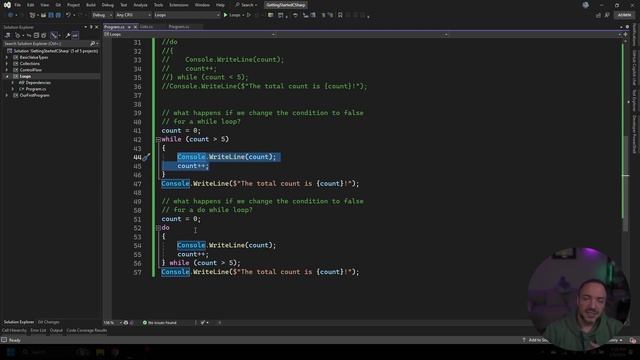
Task: Click the Save All toolbar icon
Action: pos(58,15)
